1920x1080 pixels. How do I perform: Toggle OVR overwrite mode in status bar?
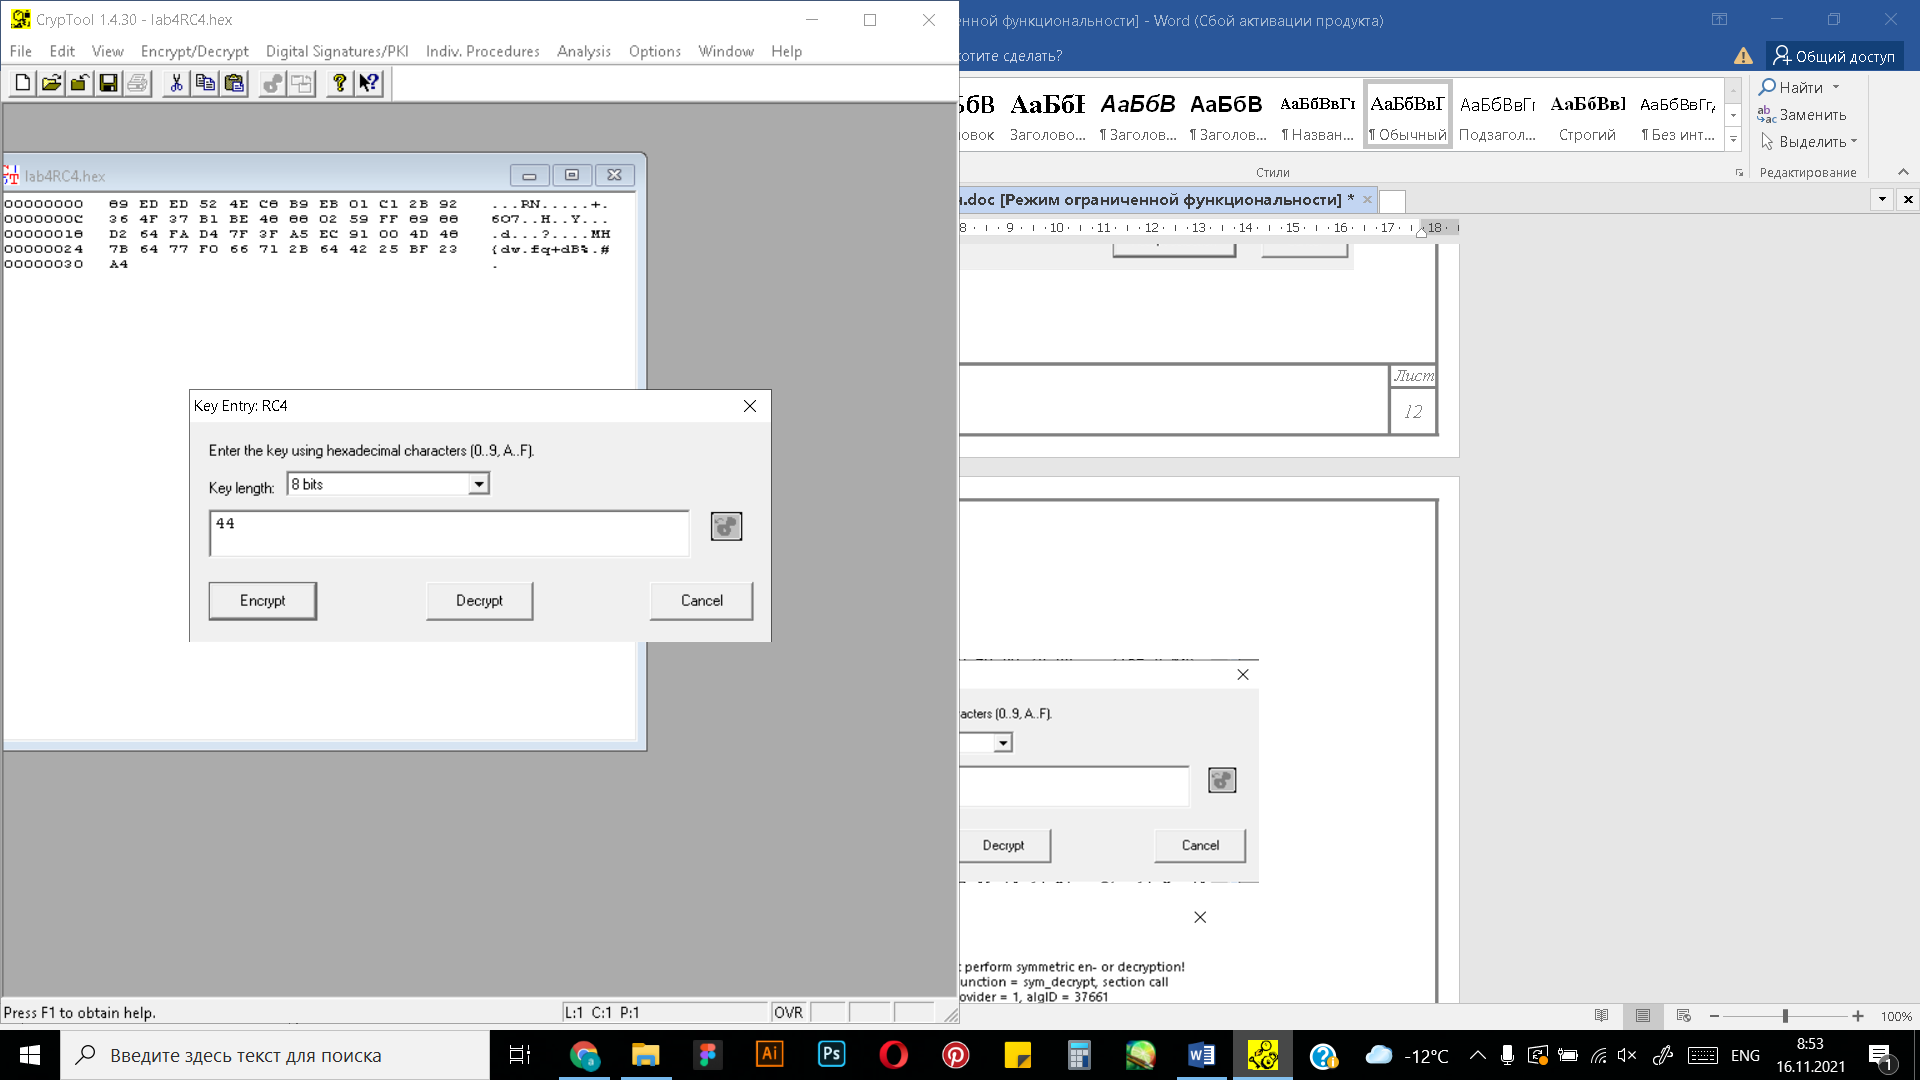[x=788, y=1012]
